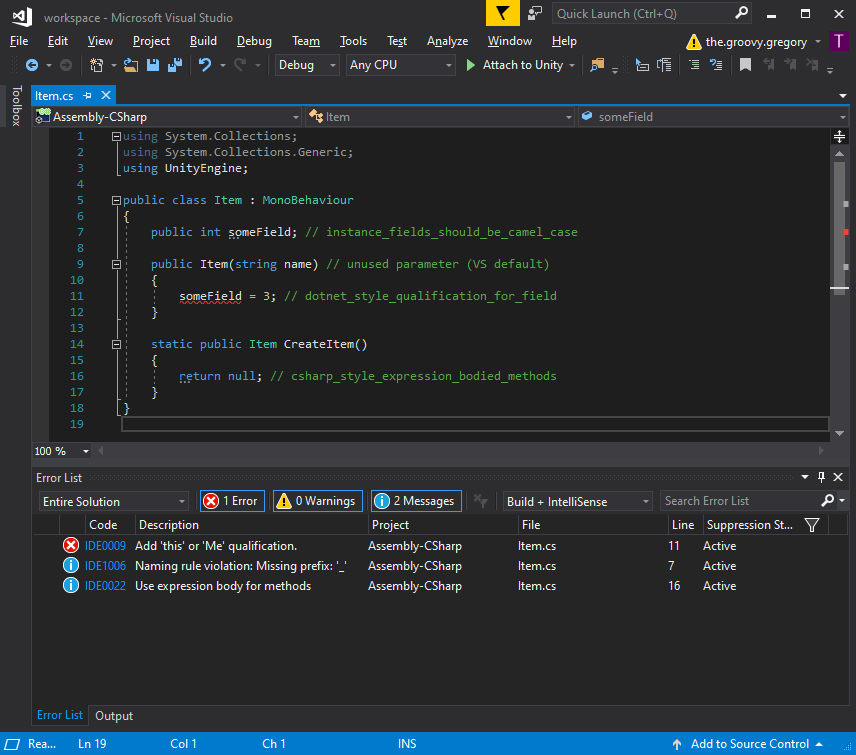Toggle the 0 Warnings filter
Viewport: 856px width, 755px height.
317,500
